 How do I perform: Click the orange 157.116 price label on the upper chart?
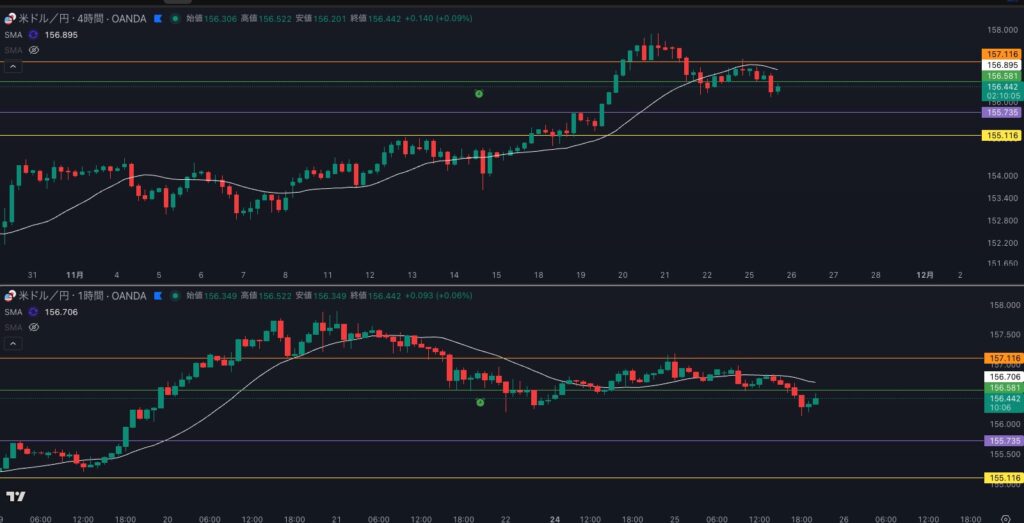click(1001, 54)
